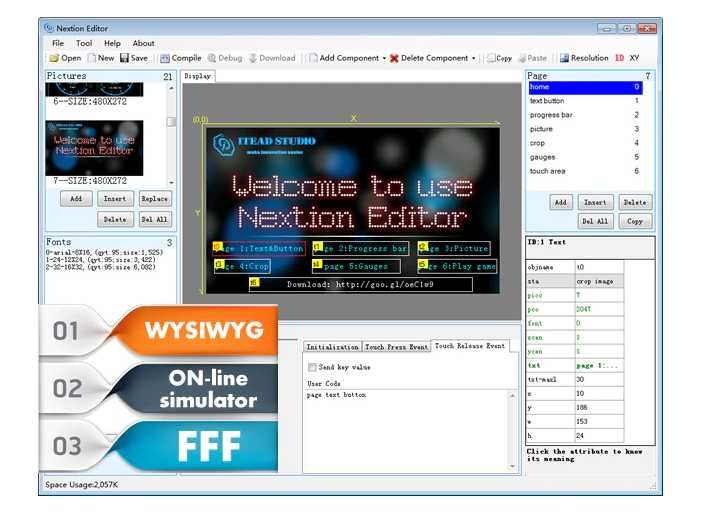The image size is (717, 515).
Task: Compile the project
Action: 181,58
